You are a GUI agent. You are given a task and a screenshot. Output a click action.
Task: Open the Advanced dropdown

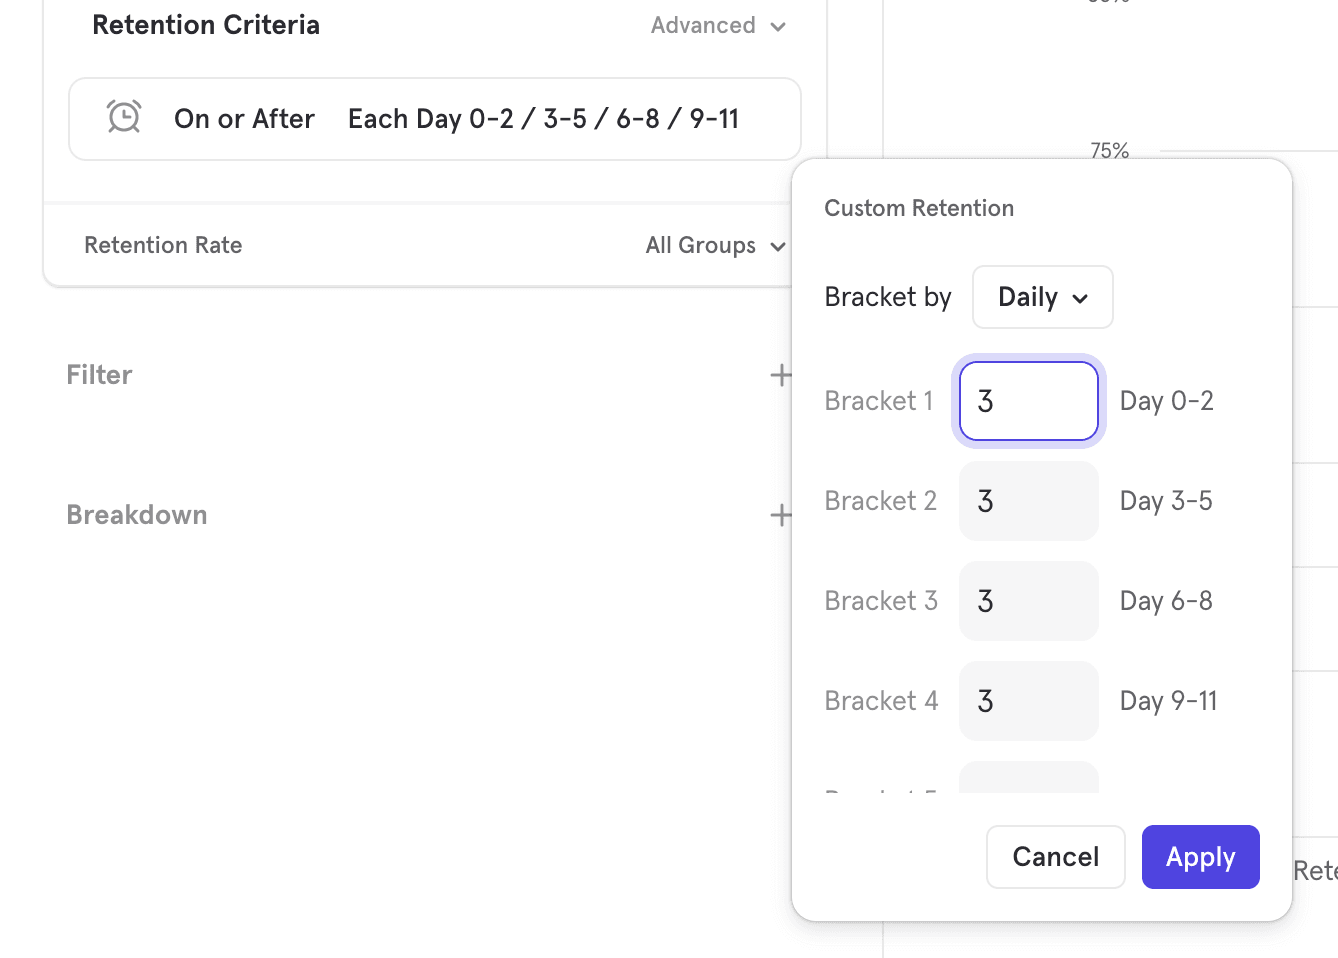pyautogui.click(x=718, y=26)
